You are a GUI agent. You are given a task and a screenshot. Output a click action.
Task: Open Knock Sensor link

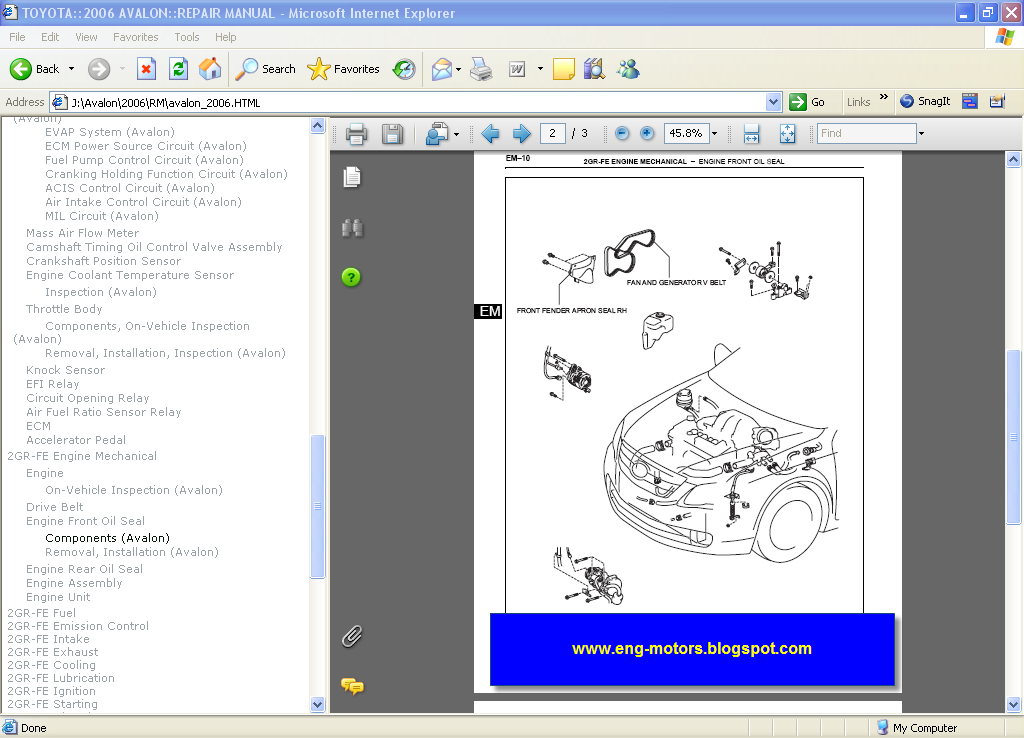pos(65,370)
